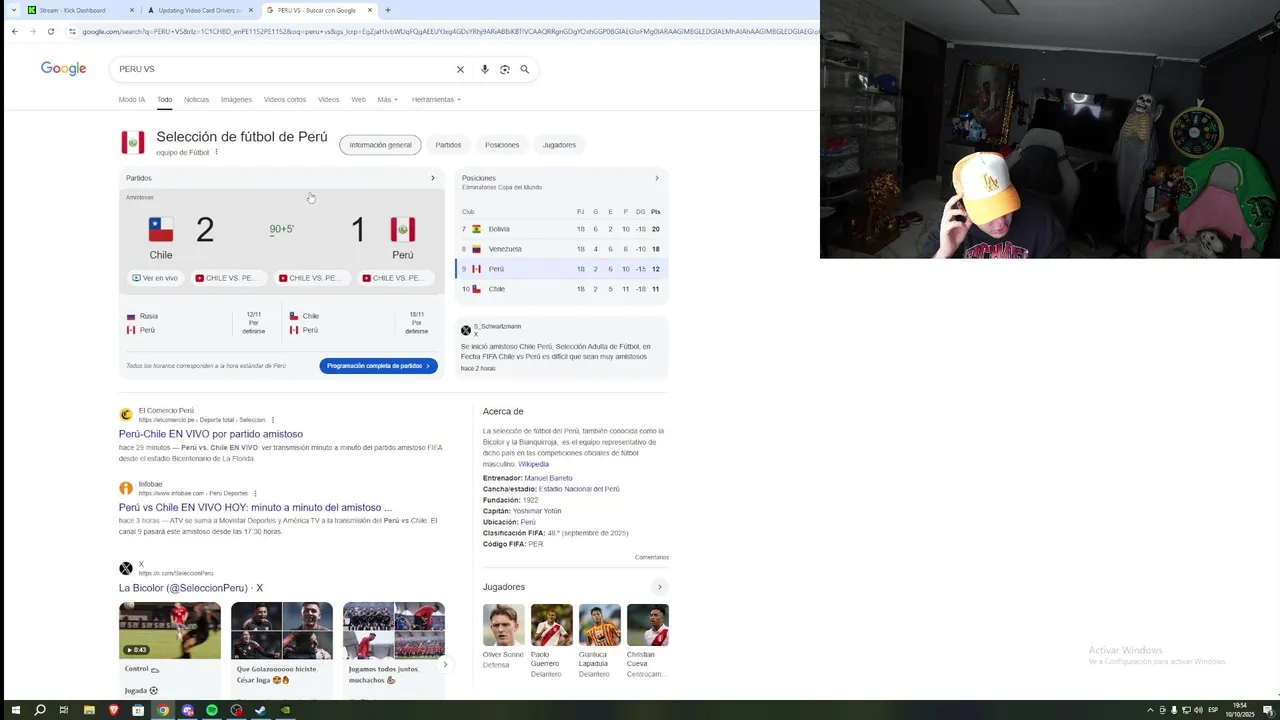Open Comentarios feedback link
The height and width of the screenshot is (720, 1280).
coord(651,557)
